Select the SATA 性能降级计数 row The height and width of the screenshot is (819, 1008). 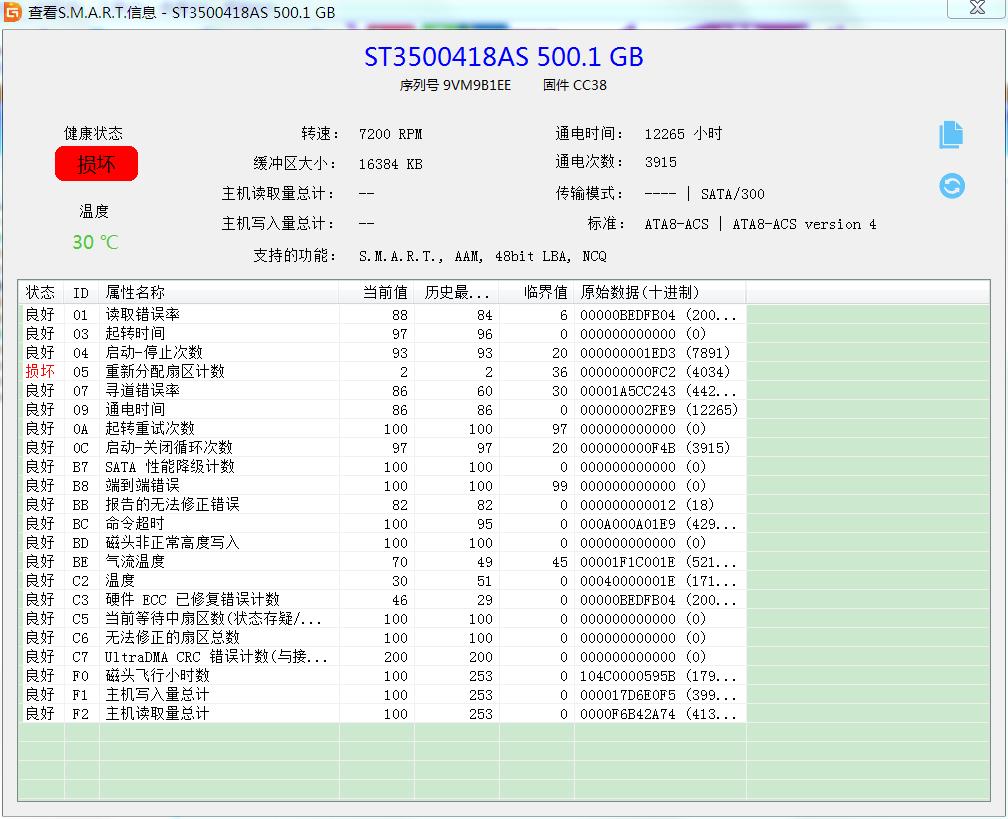[382, 467]
